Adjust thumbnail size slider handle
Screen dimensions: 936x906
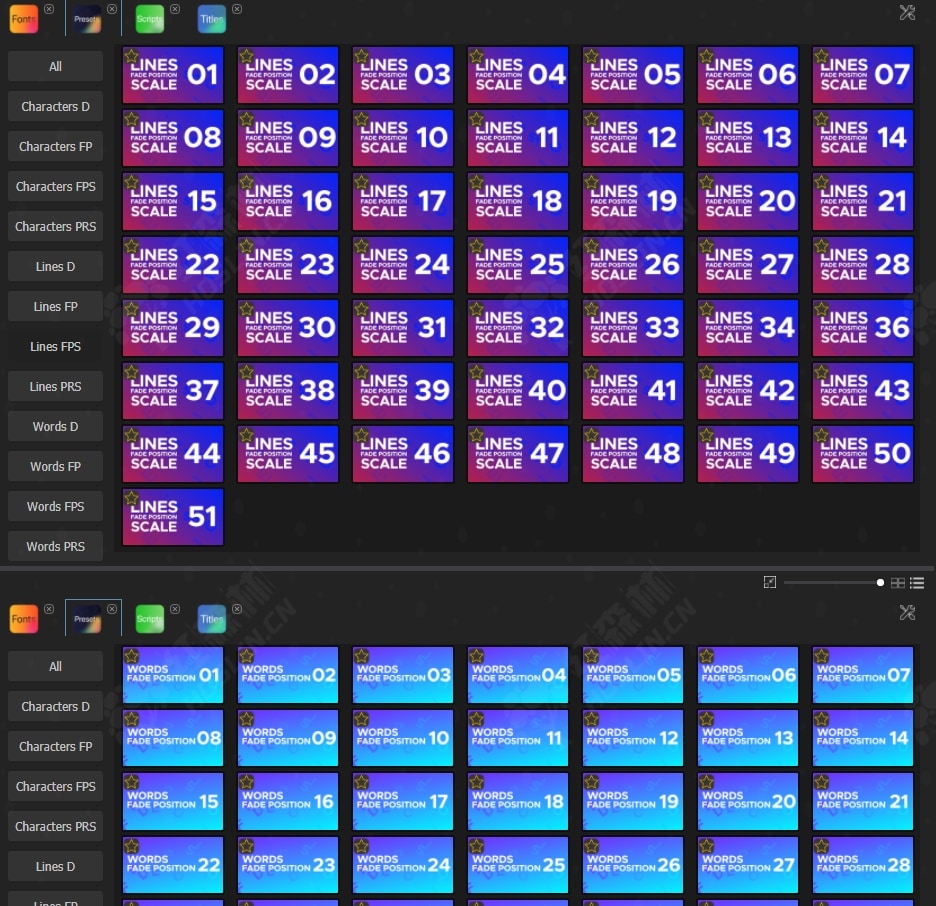click(880, 583)
